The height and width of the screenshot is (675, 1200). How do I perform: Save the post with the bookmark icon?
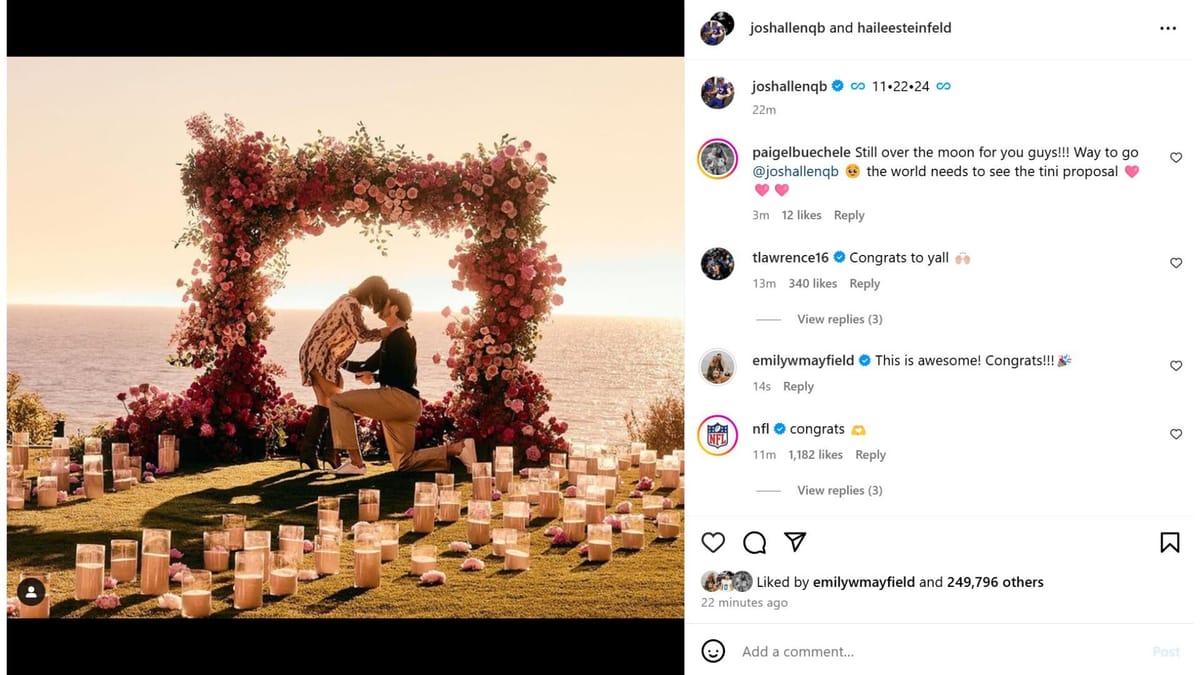[x=1170, y=542]
